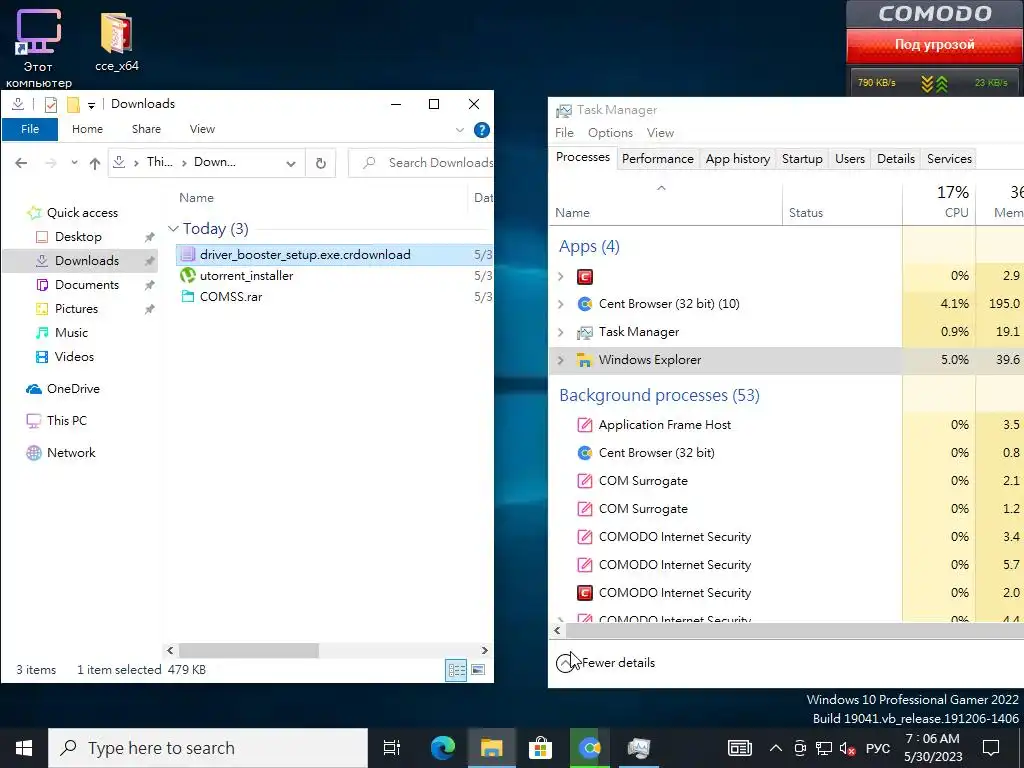This screenshot has width=1024, height=768.
Task: Select Quick access in navigation pane
Action: click(82, 213)
